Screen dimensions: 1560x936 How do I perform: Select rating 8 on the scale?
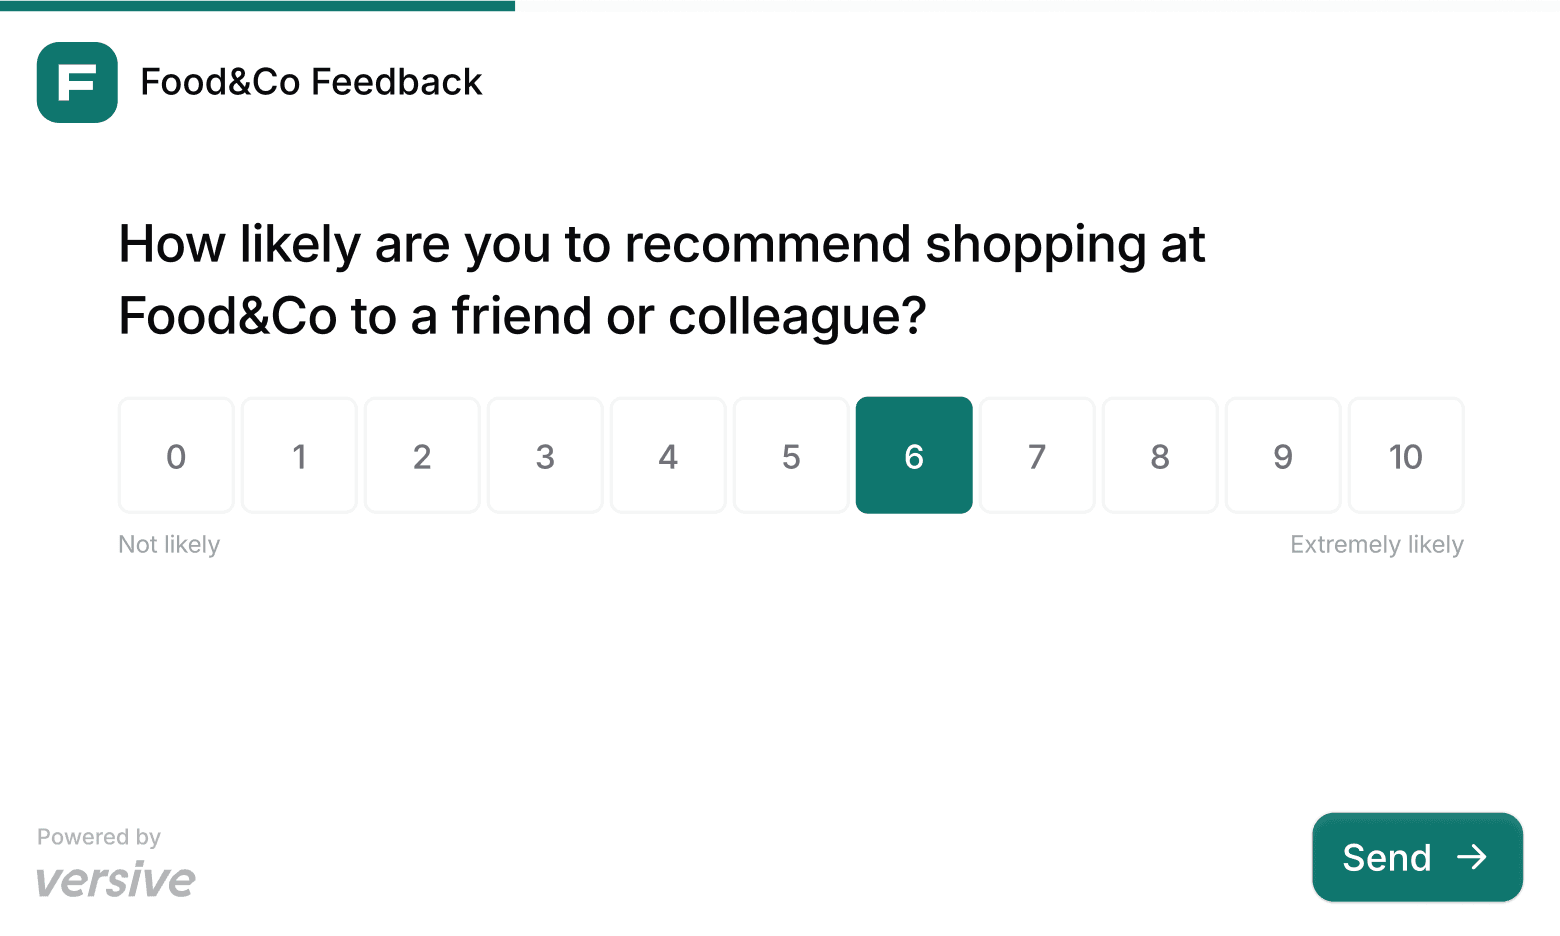pyautogui.click(x=1160, y=456)
